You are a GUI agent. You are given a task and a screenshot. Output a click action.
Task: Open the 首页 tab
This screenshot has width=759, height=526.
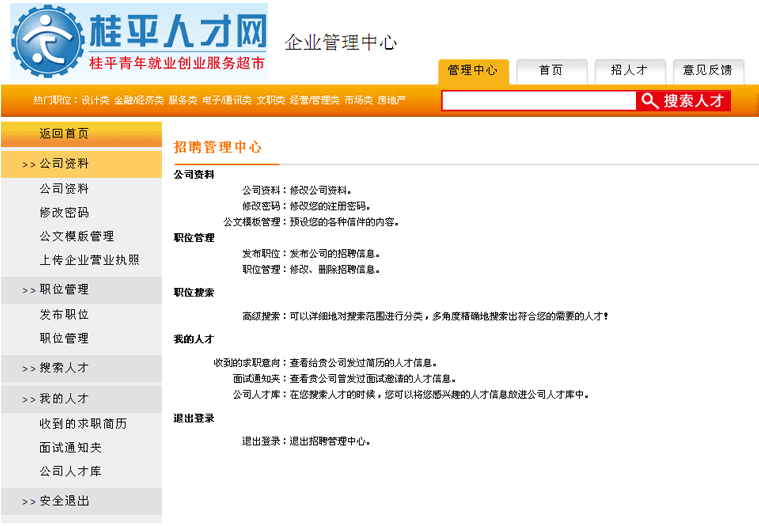coord(550,70)
